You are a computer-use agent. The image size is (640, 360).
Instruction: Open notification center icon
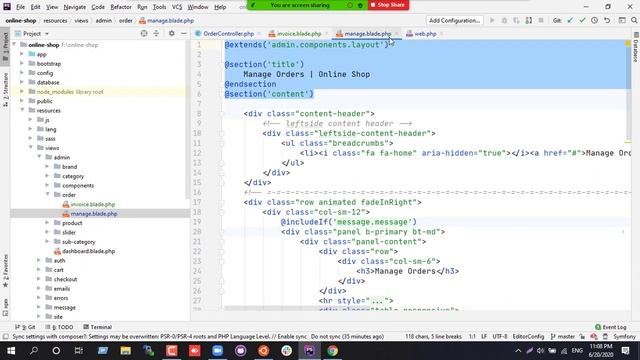625,351
